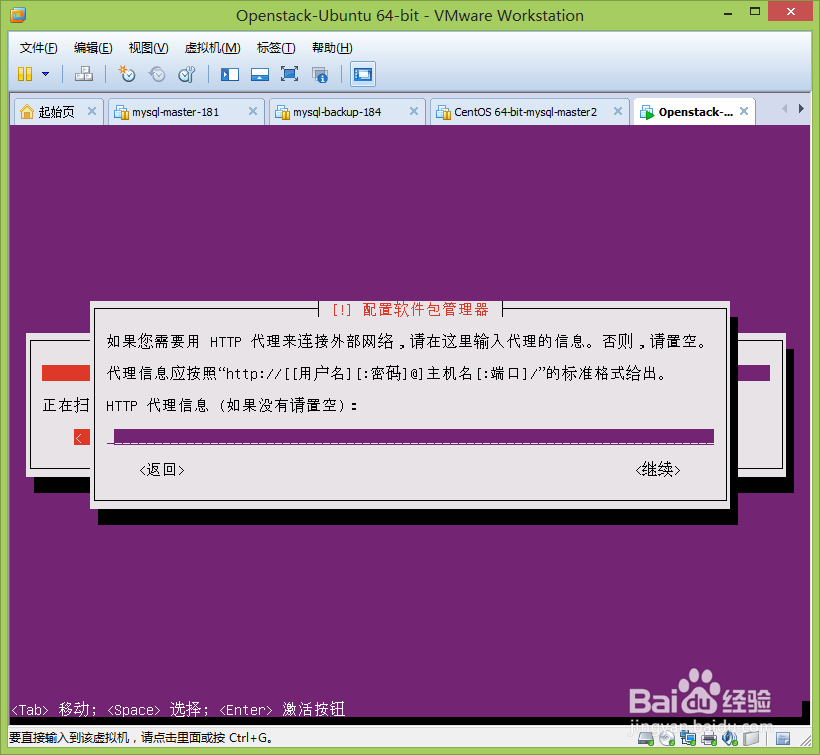
Task: Revert the VM to its snapshot
Action: (157, 74)
